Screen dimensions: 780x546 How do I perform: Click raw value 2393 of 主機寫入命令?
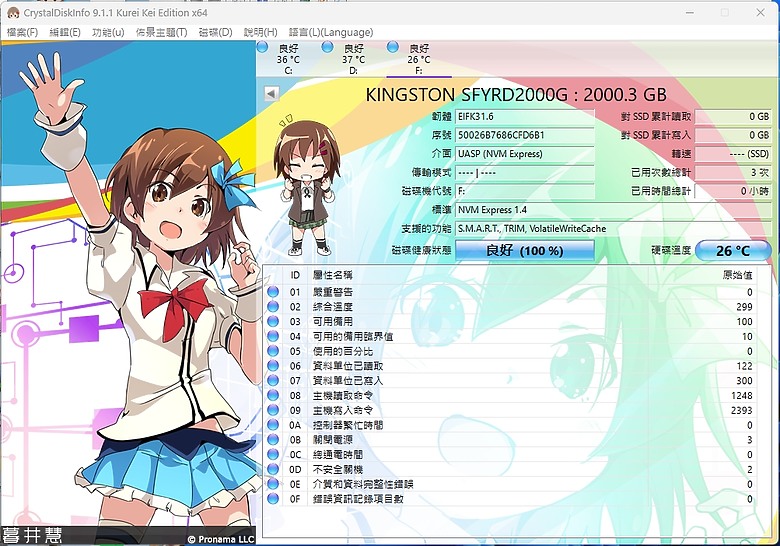point(742,410)
